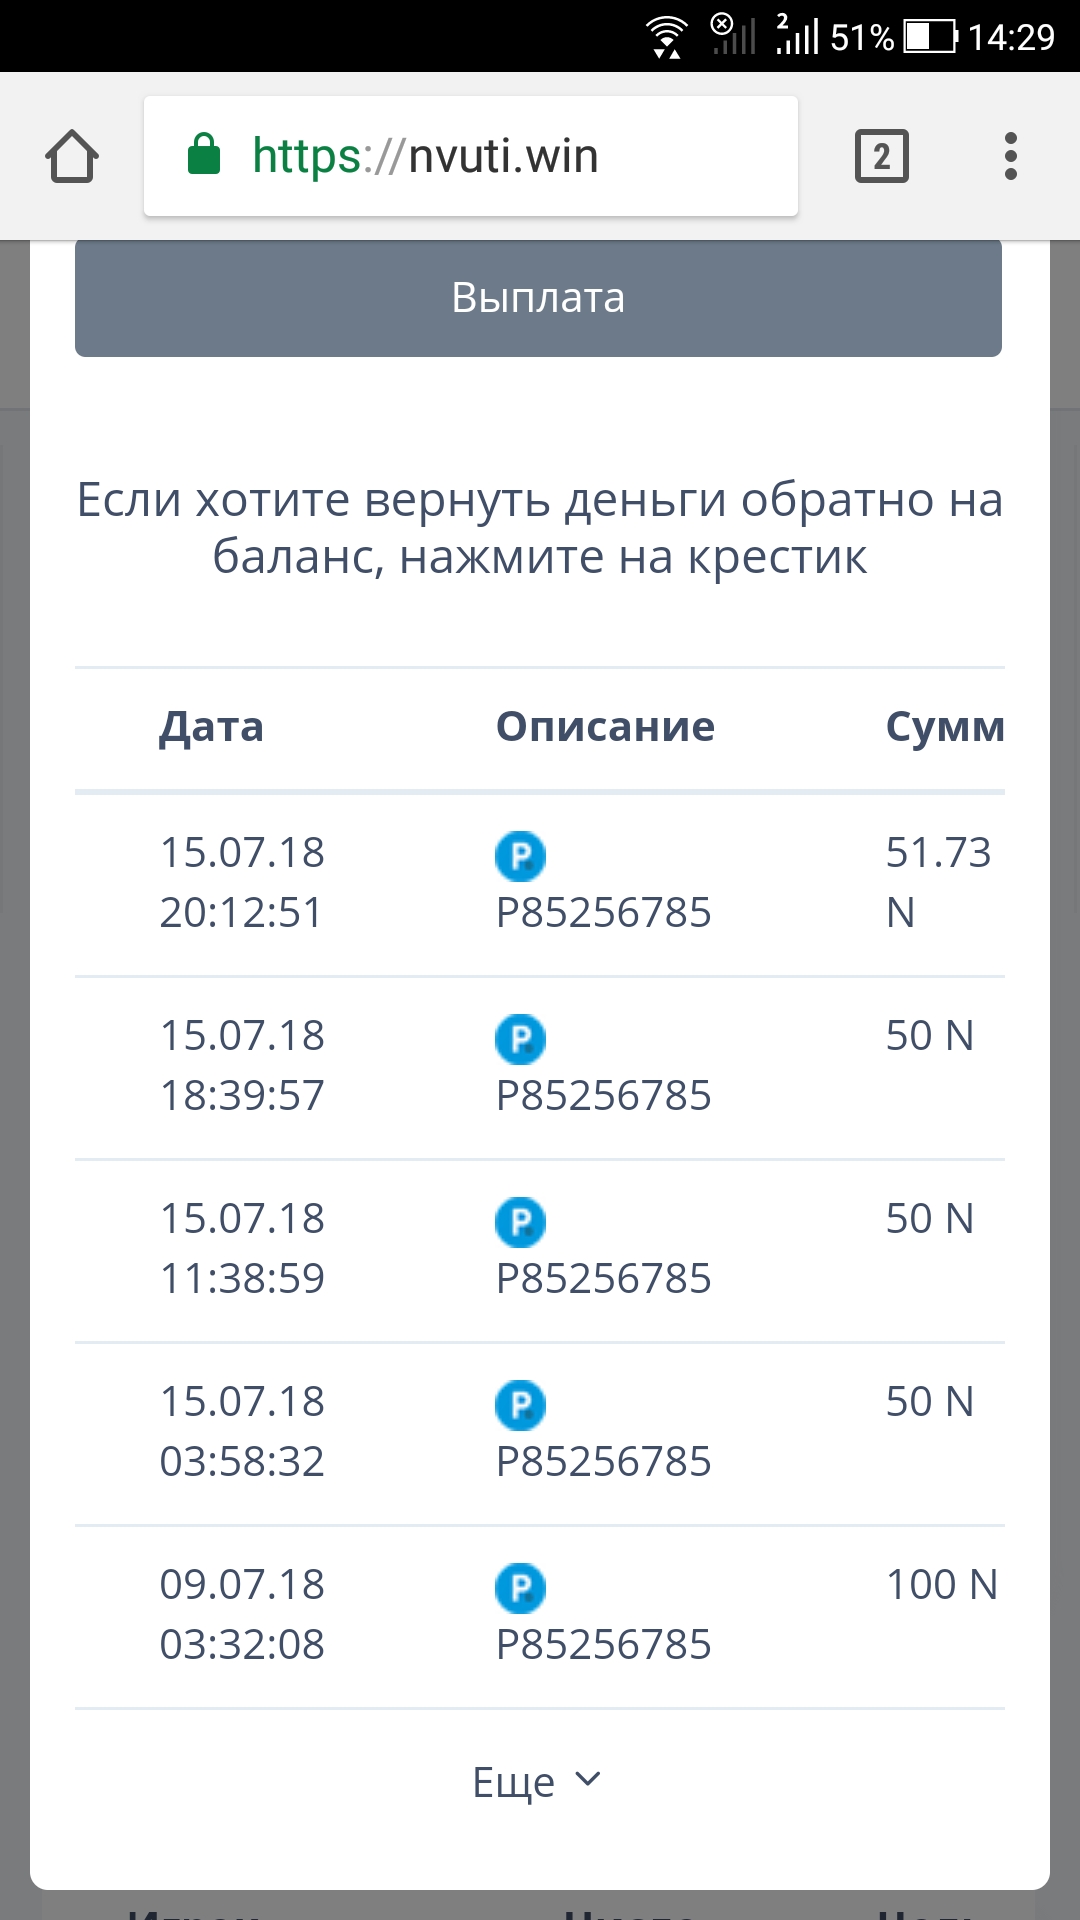
Task: Open the browser three-dot menu
Action: 1010,157
